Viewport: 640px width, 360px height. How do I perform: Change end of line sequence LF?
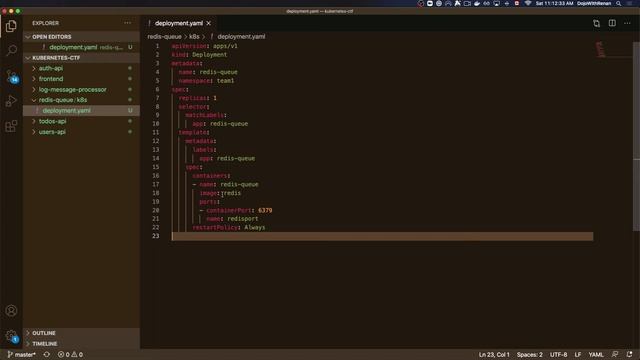pos(578,355)
